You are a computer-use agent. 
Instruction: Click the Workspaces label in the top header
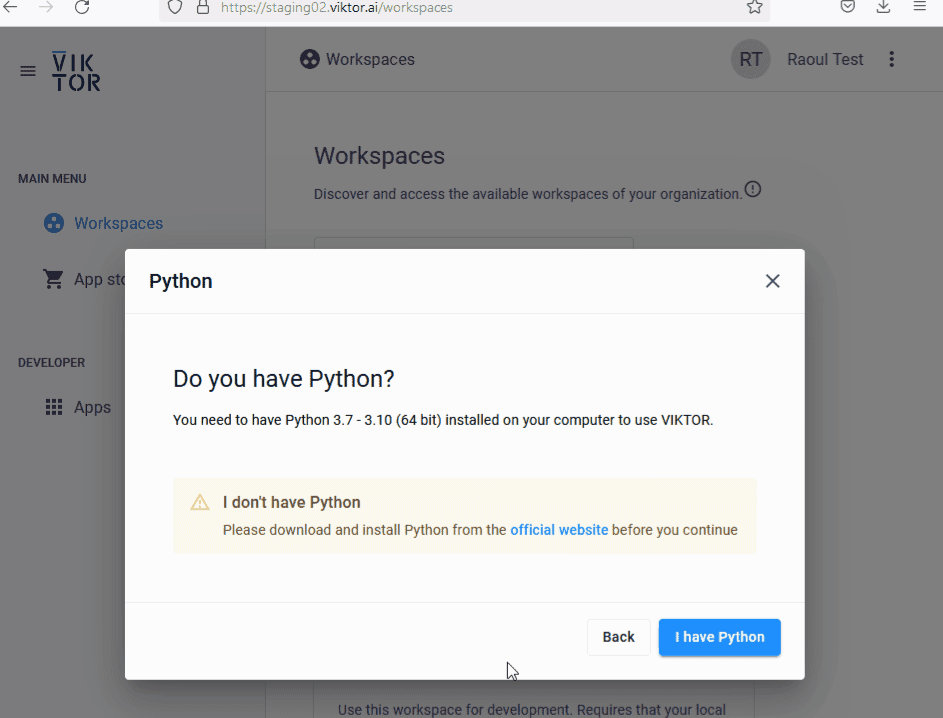(370, 59)
